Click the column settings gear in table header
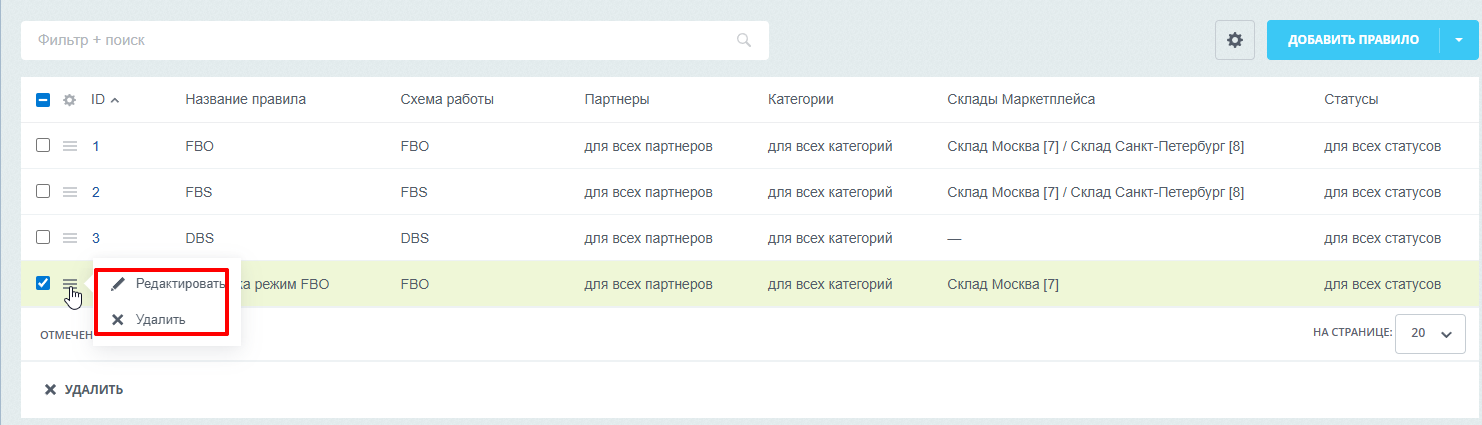The width and height of the screenshot is (1482, 425). coord(69,100)
